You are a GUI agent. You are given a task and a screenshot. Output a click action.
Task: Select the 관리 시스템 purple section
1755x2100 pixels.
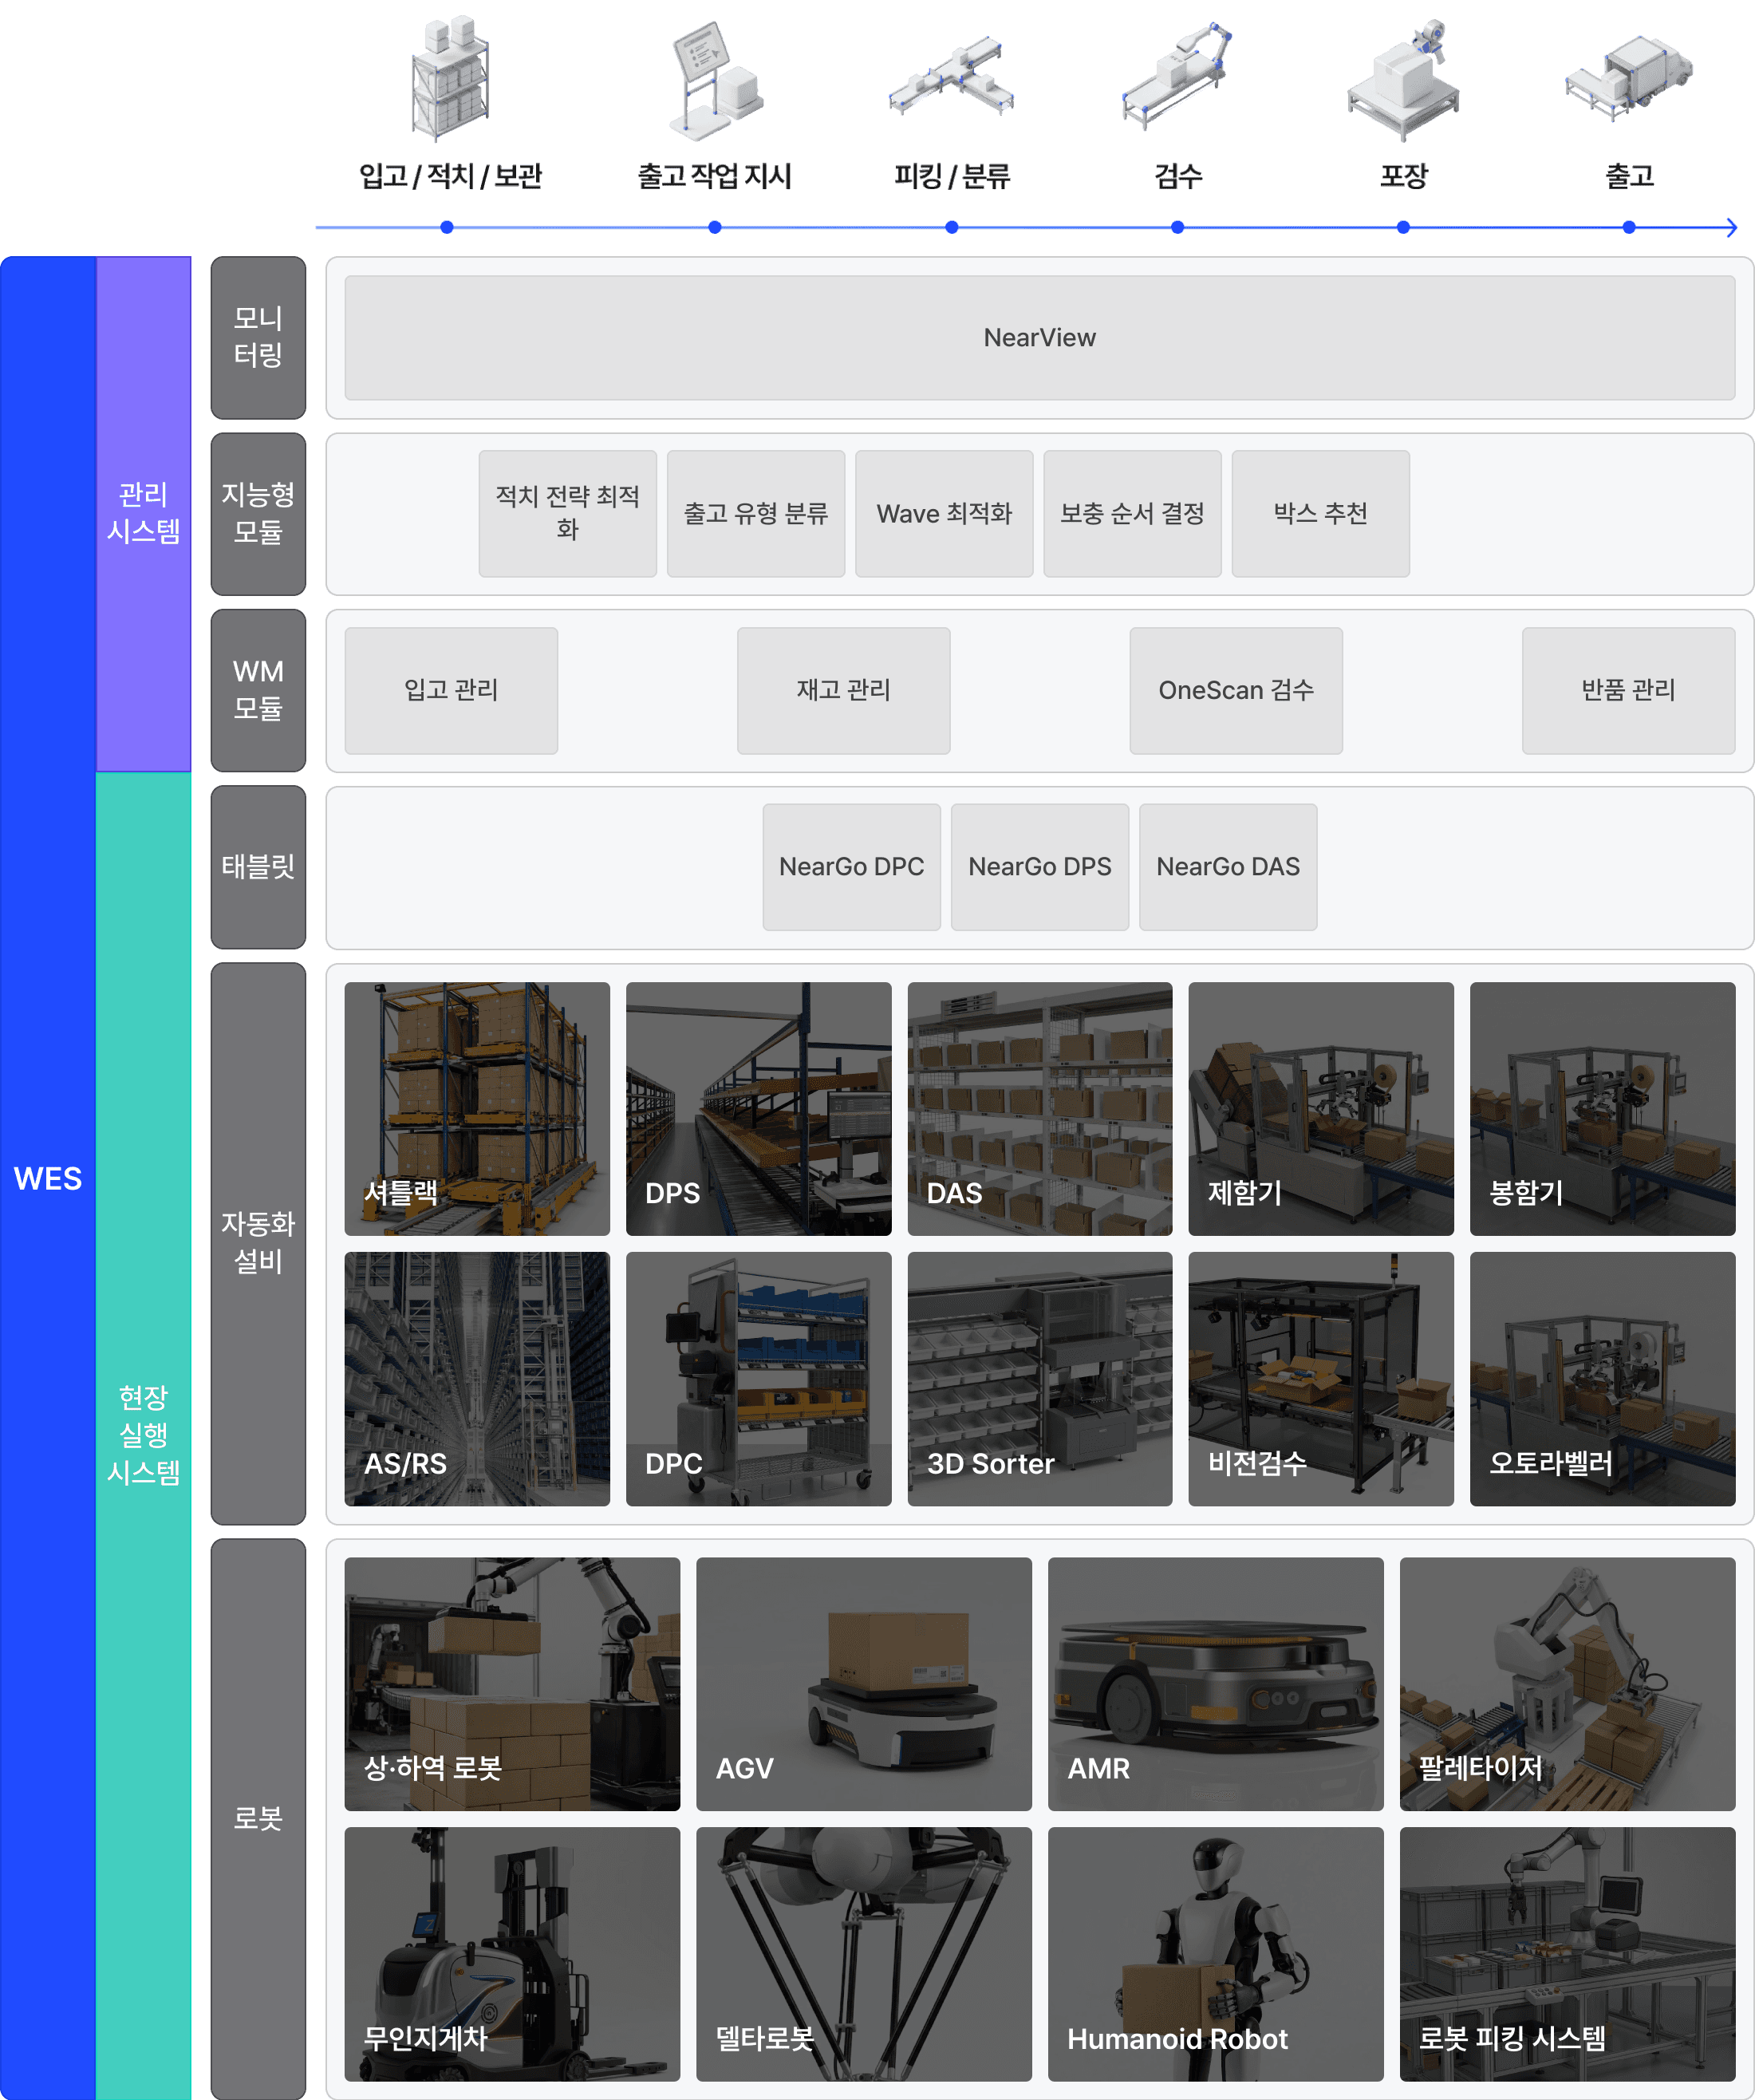click(143, 513)
